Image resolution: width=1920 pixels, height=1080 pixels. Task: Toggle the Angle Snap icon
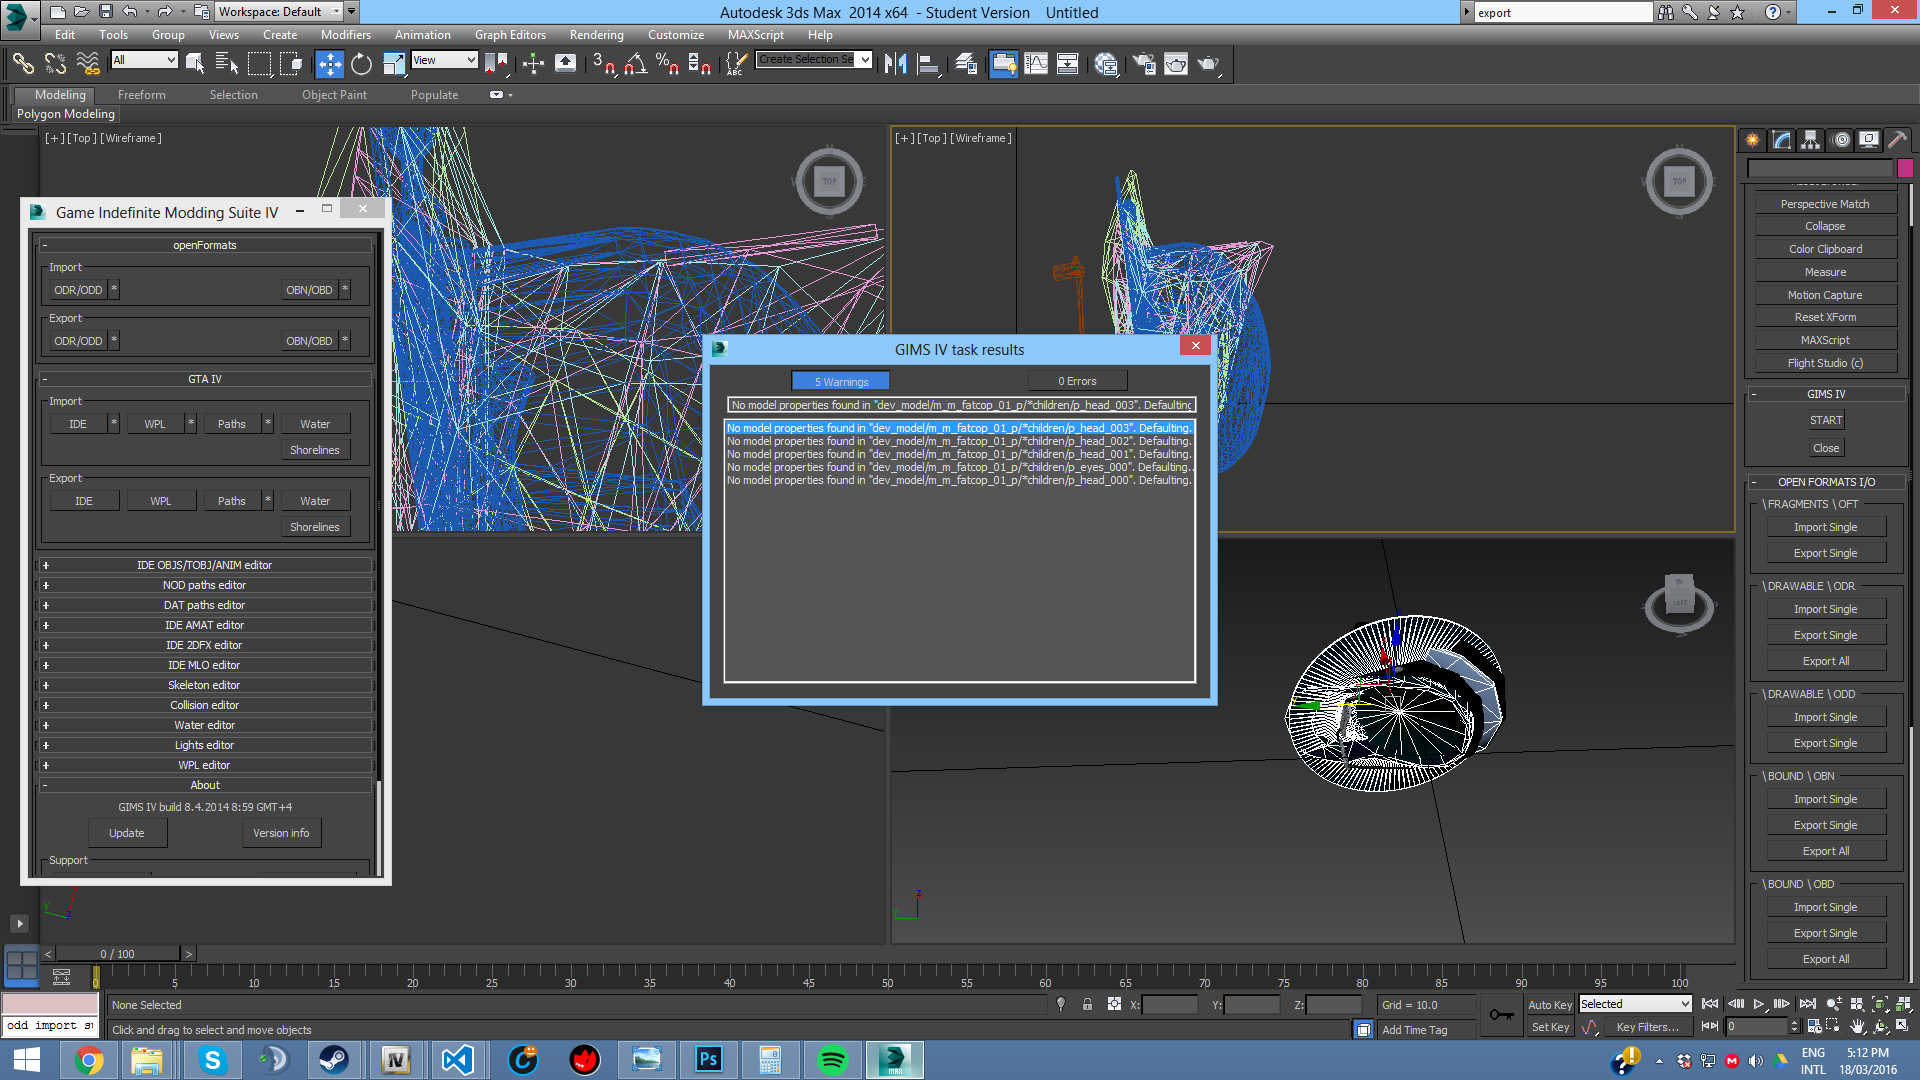click(635, 64)
